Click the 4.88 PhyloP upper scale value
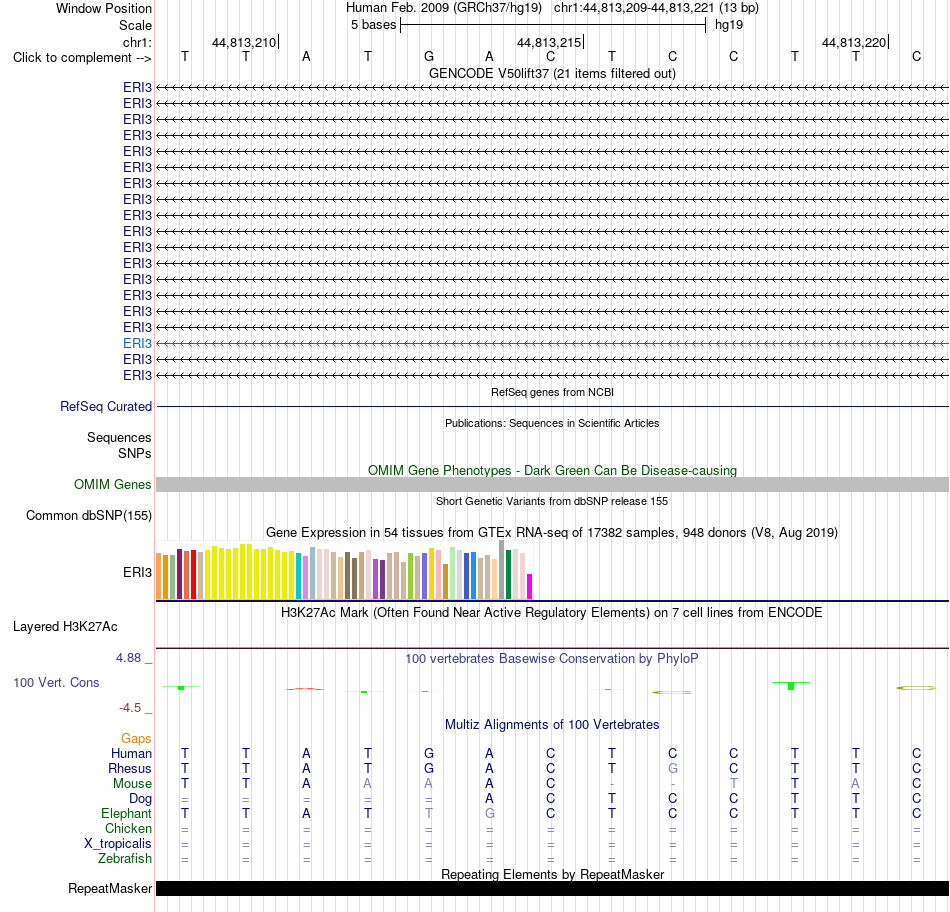 128,657
